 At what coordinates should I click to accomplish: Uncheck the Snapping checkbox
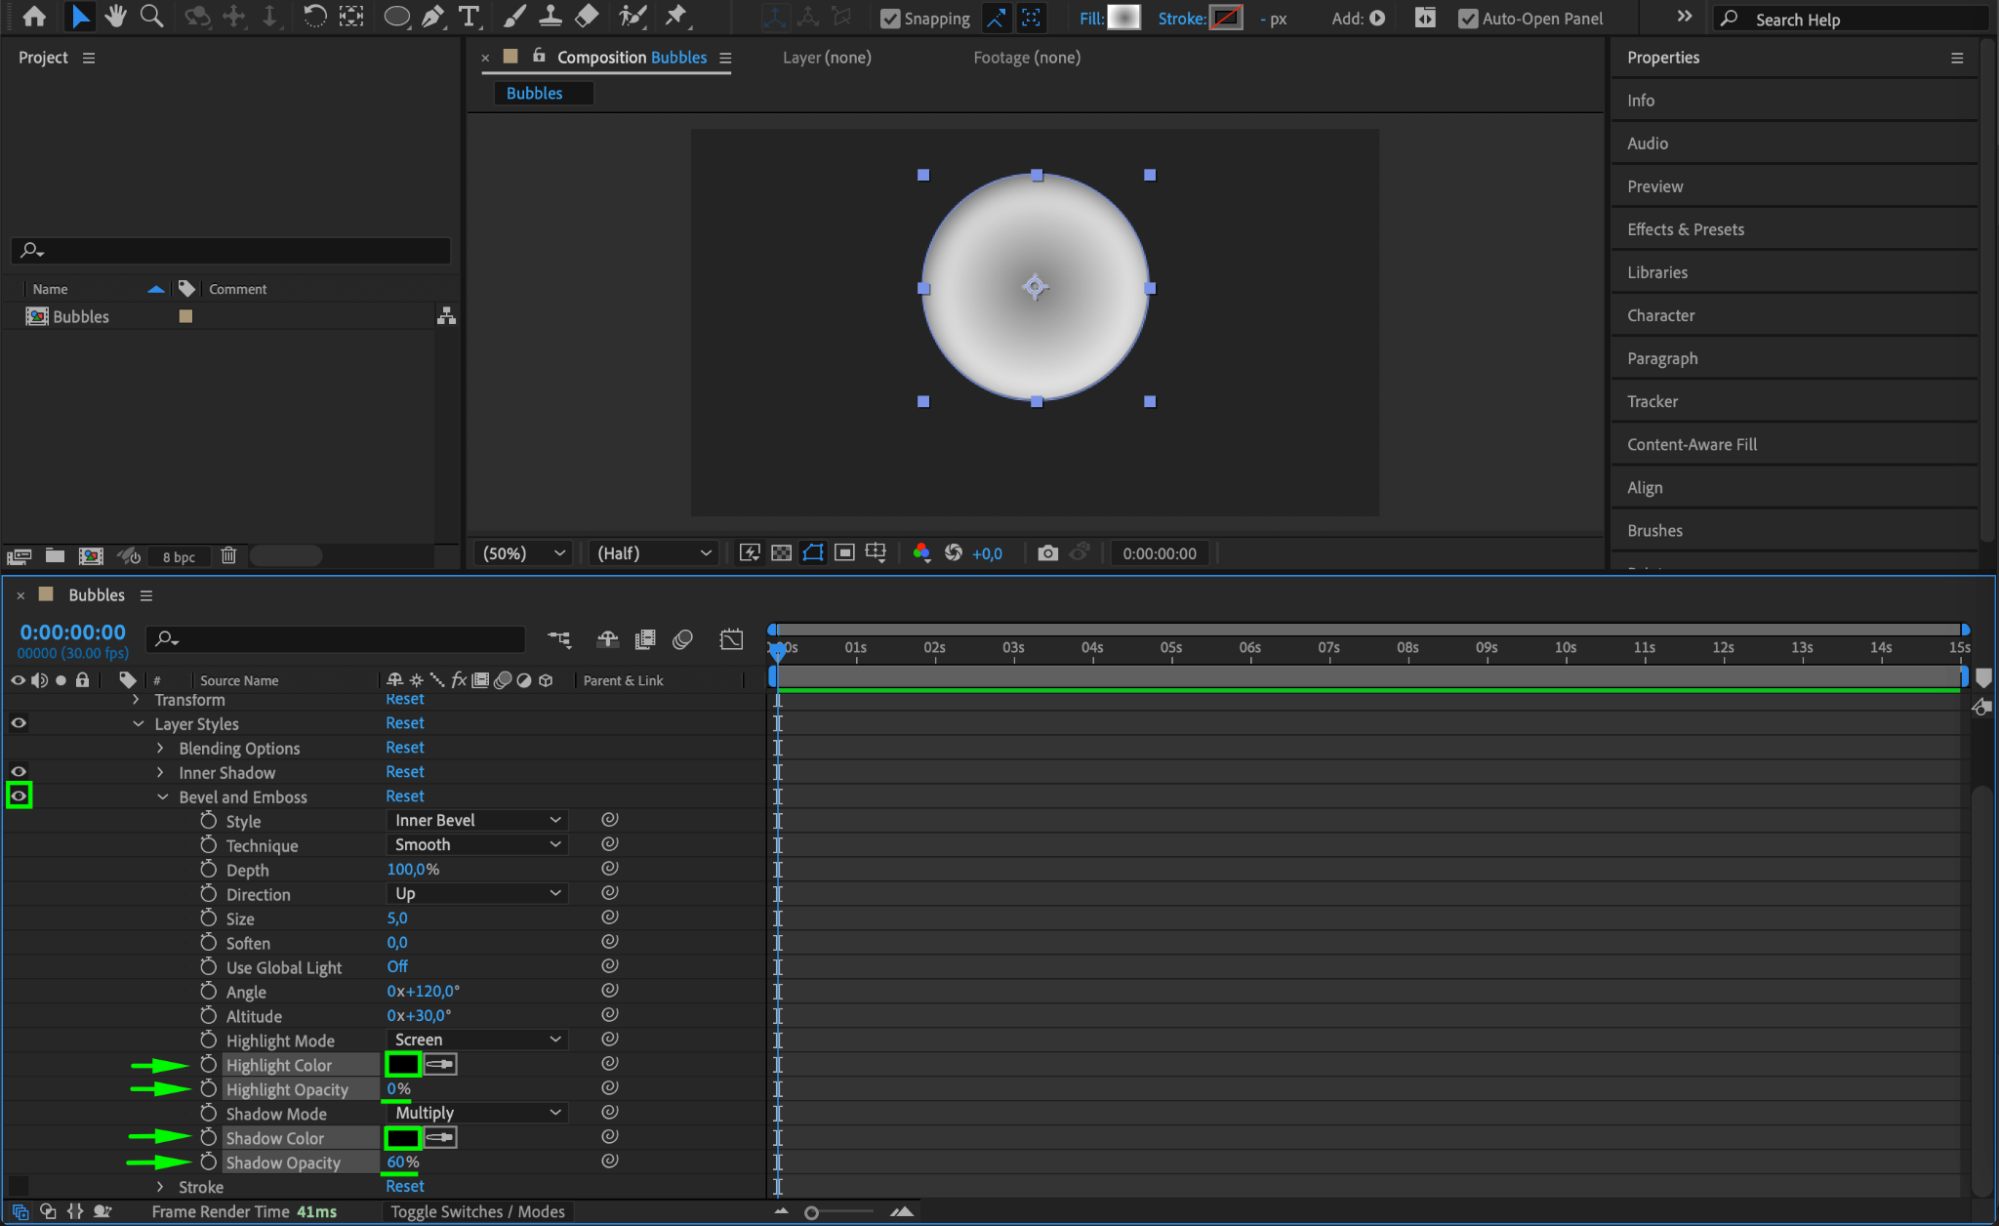(889, 18)
